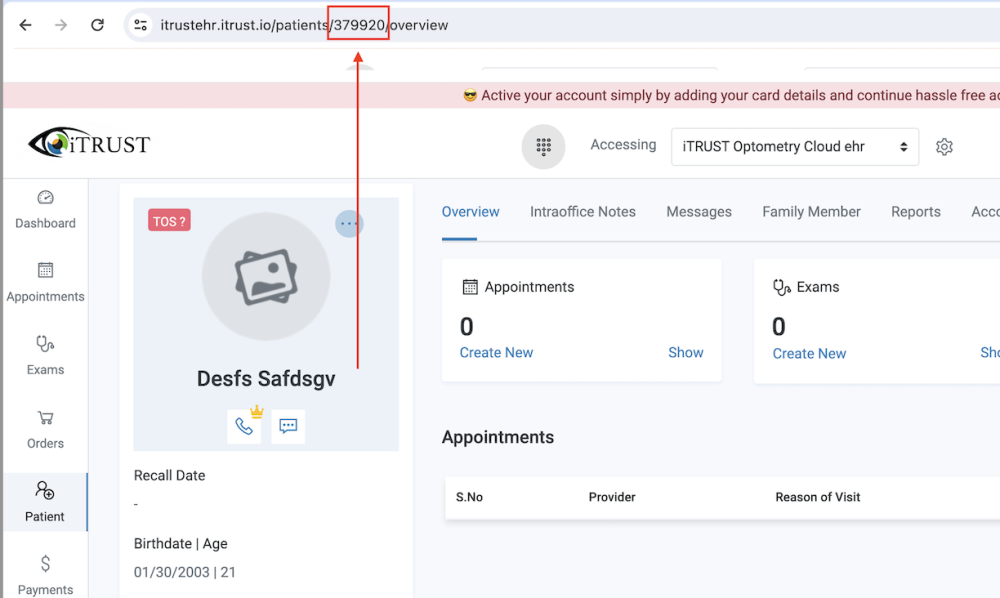Viewport: 1000px width, 598px height.
Task: Open Orders from the sidebar
Action: coord(45,429)
